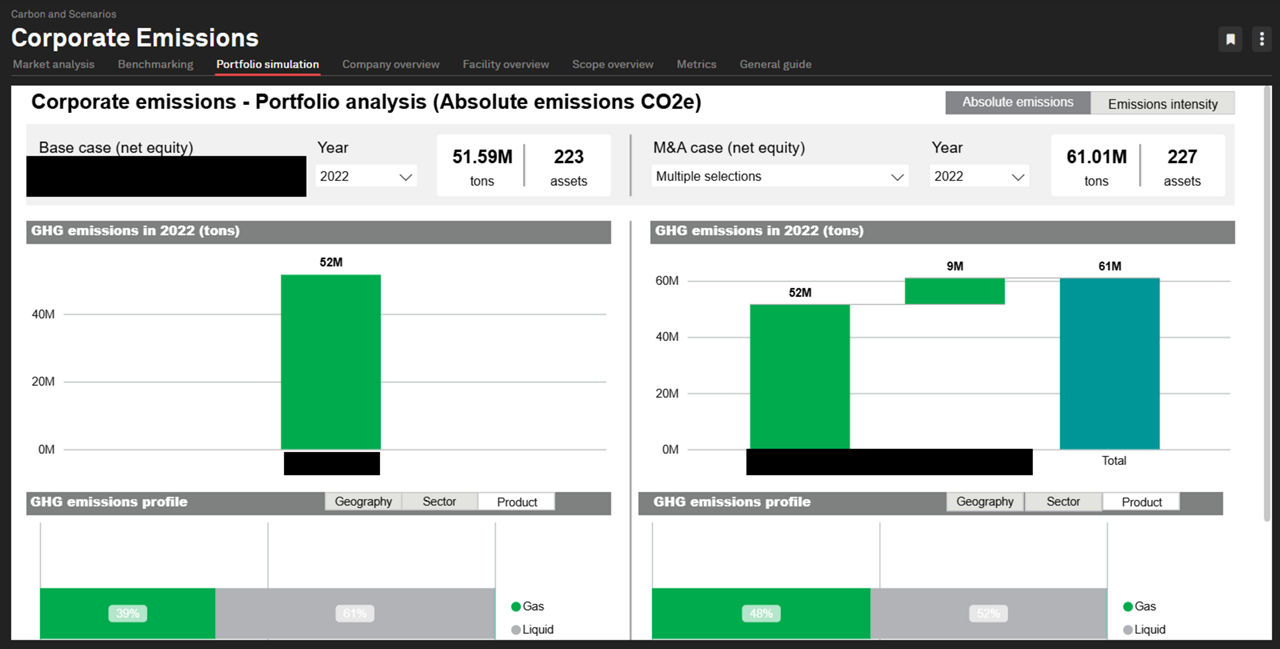Select Product in left emissions profile
The width and height of the screenshot is (1280, 649).
516,502
